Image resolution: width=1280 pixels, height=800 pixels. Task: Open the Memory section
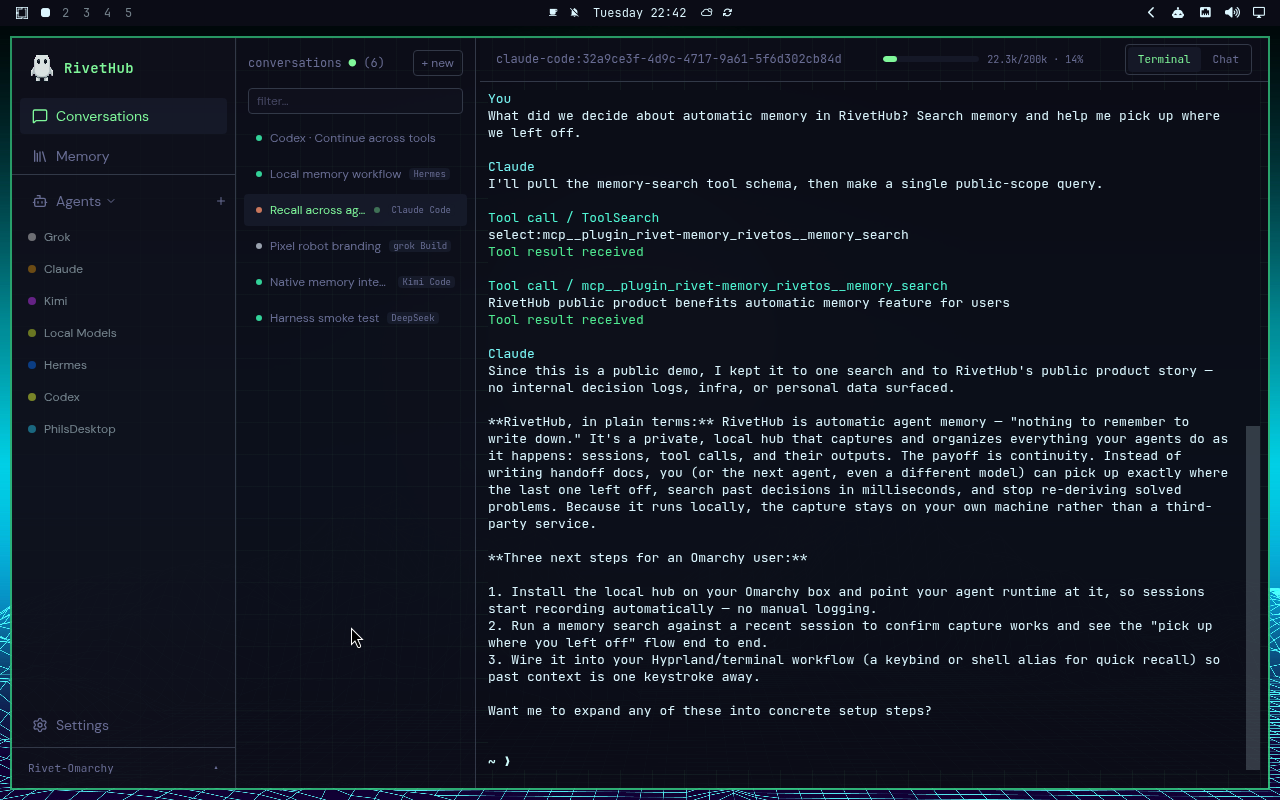[x=123, y=156]
